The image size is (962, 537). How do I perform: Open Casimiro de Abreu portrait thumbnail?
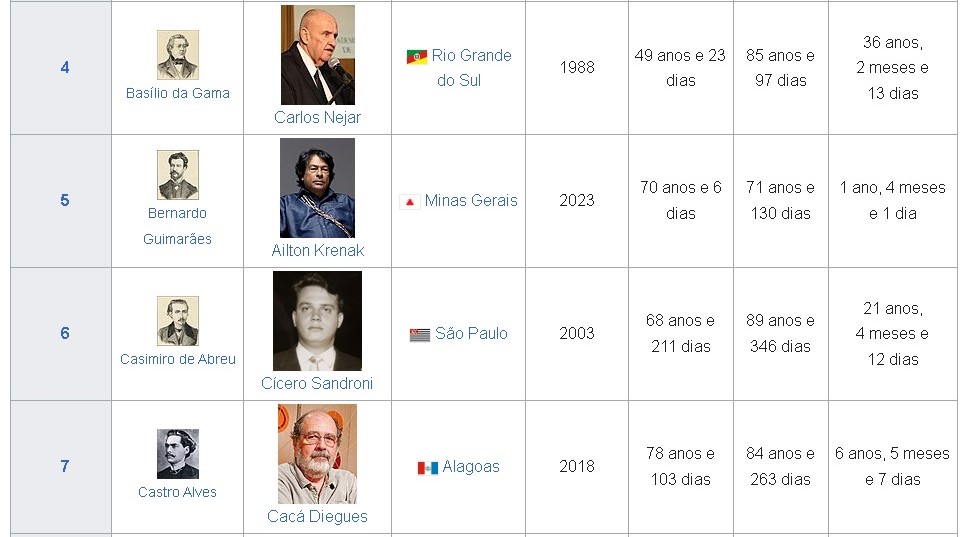tap(178, 321)
